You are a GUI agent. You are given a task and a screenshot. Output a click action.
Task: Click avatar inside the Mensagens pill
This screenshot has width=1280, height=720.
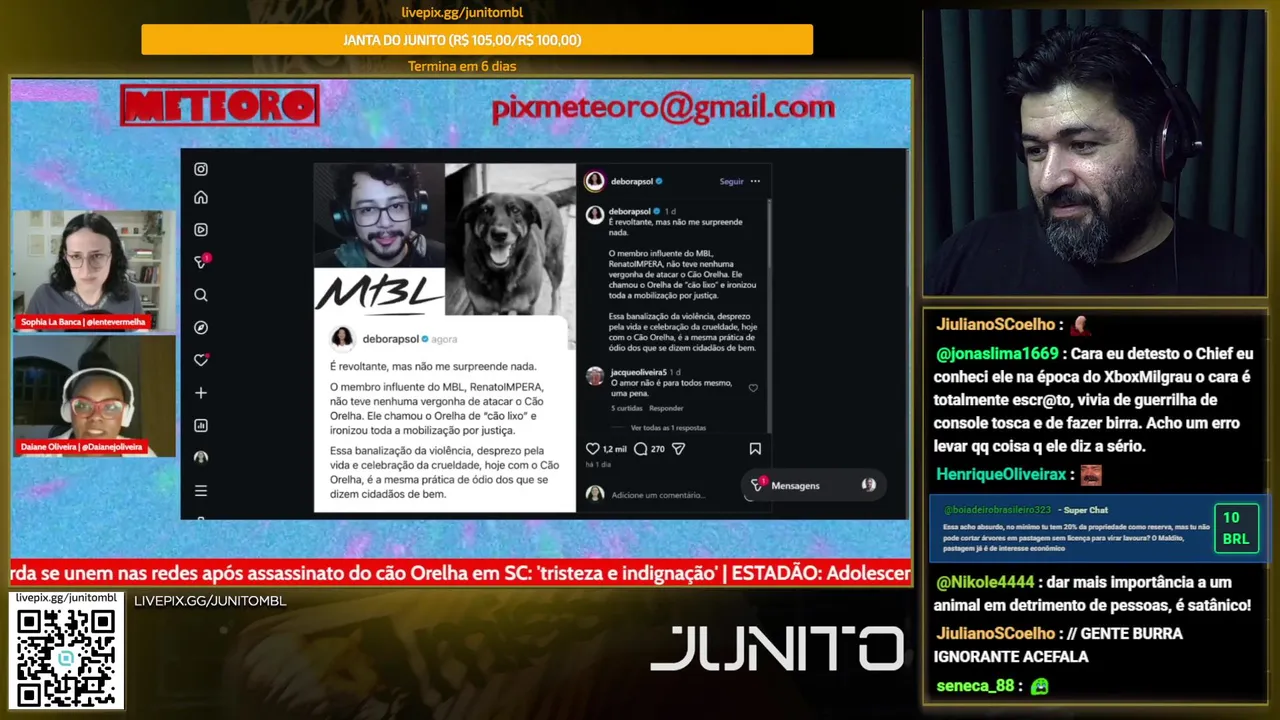868,485
